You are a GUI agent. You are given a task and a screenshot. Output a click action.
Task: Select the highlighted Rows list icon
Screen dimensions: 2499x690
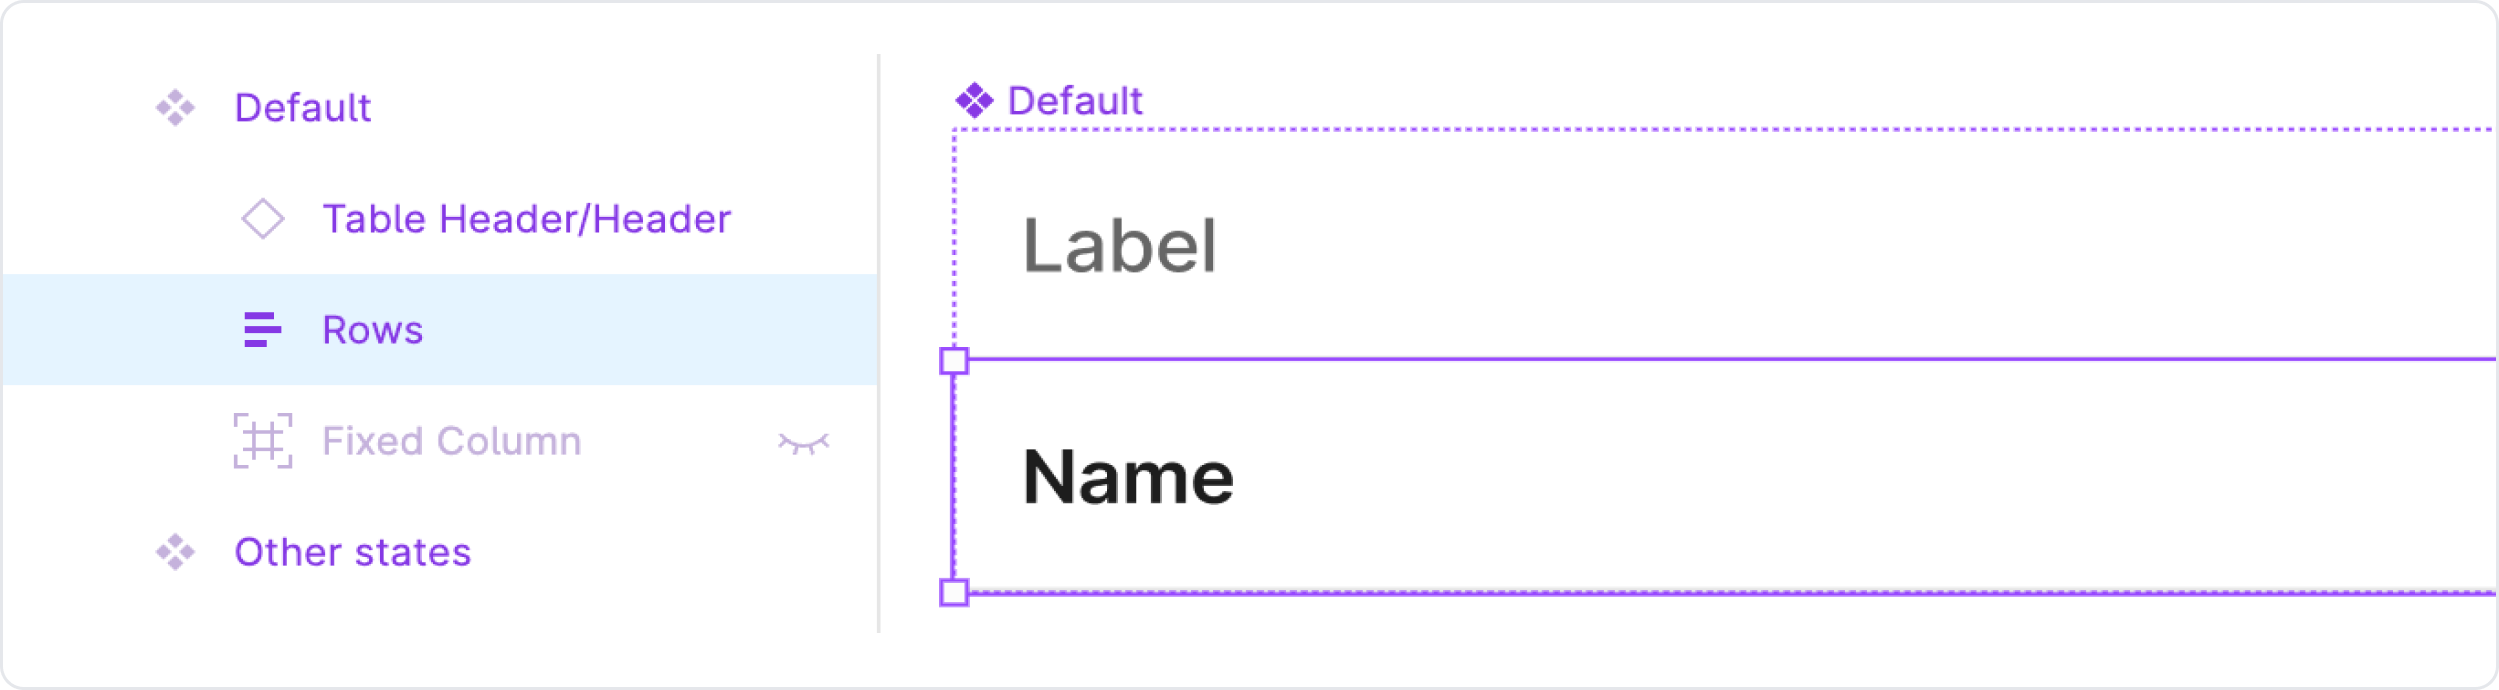[x=262, y=329]
